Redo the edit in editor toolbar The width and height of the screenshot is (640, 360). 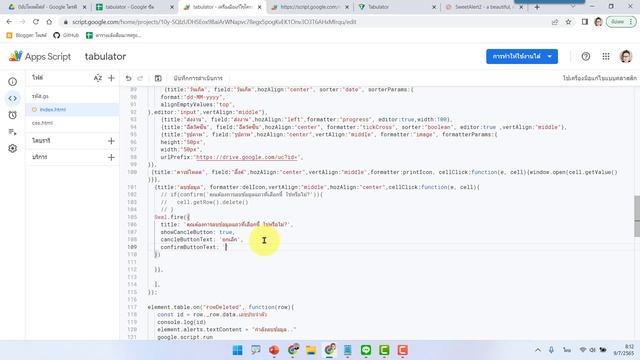tap(140, 78)
